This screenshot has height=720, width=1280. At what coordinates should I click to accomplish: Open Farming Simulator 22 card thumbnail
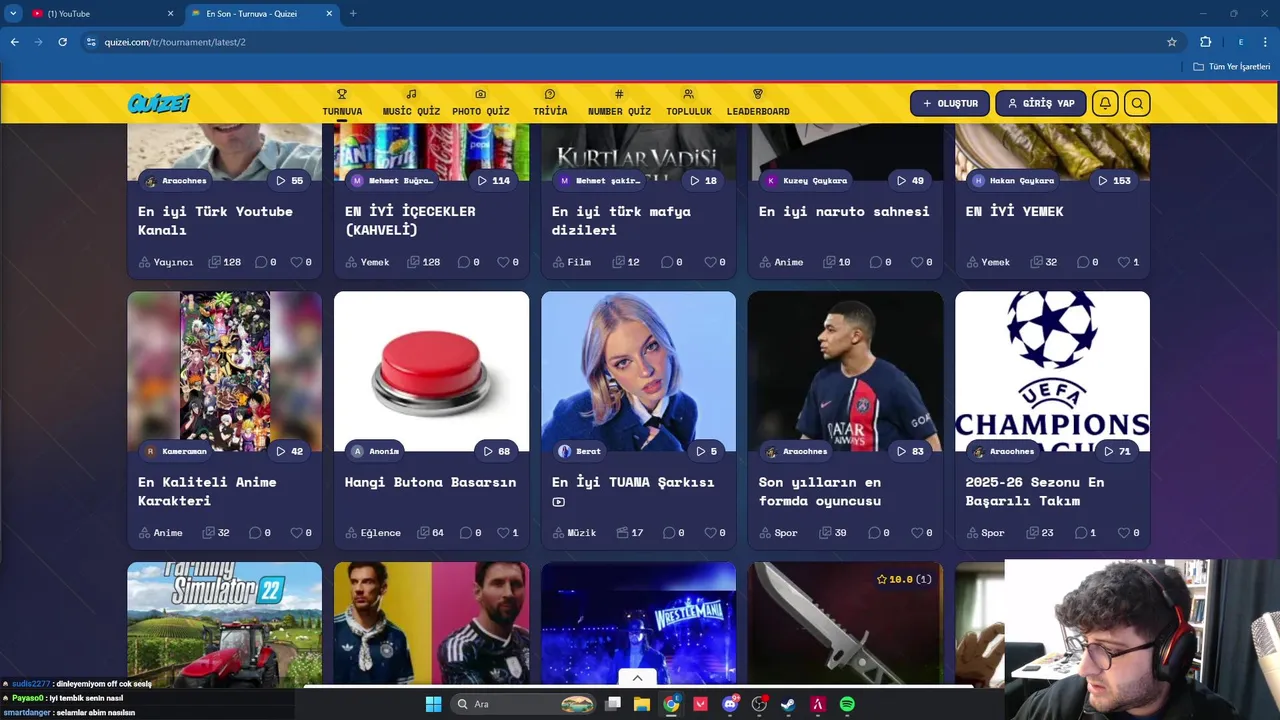(225, 623)
